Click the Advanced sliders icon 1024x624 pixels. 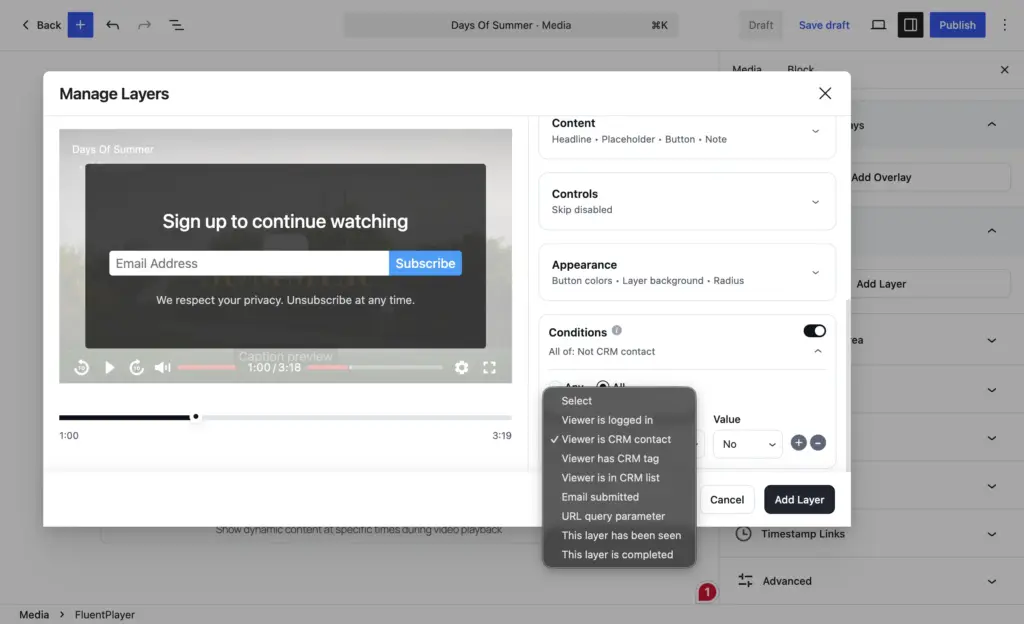pos(745,580)
